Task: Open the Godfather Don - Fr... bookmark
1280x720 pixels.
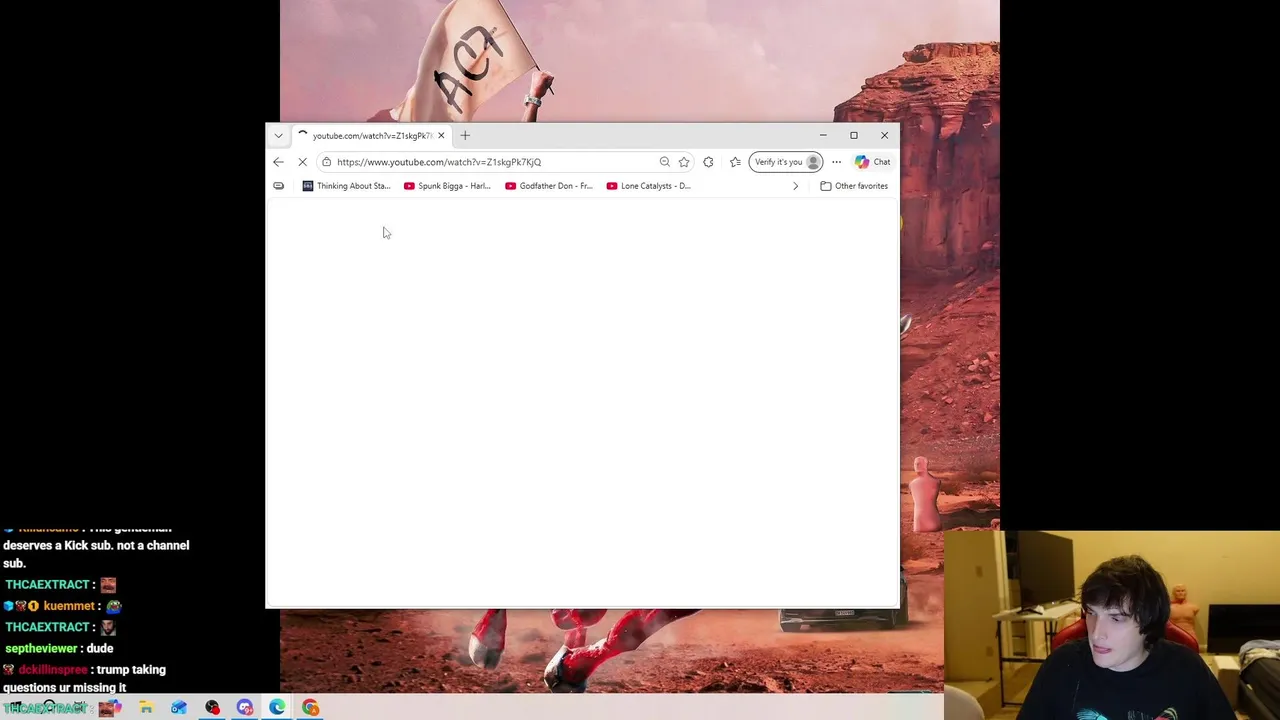Action: click(x=549, y=186)
